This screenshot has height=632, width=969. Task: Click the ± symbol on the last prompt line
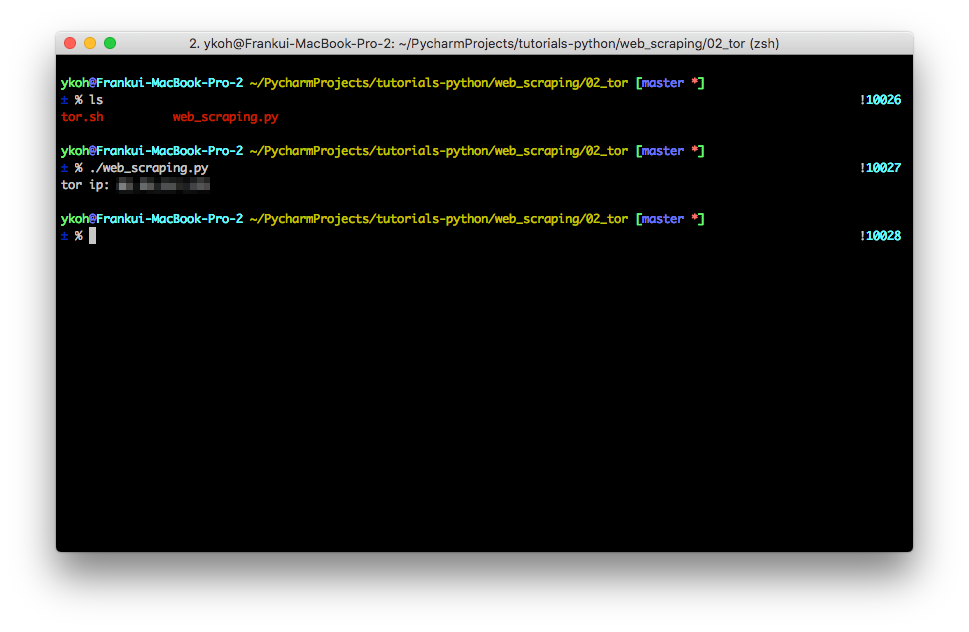coord(65,236)
